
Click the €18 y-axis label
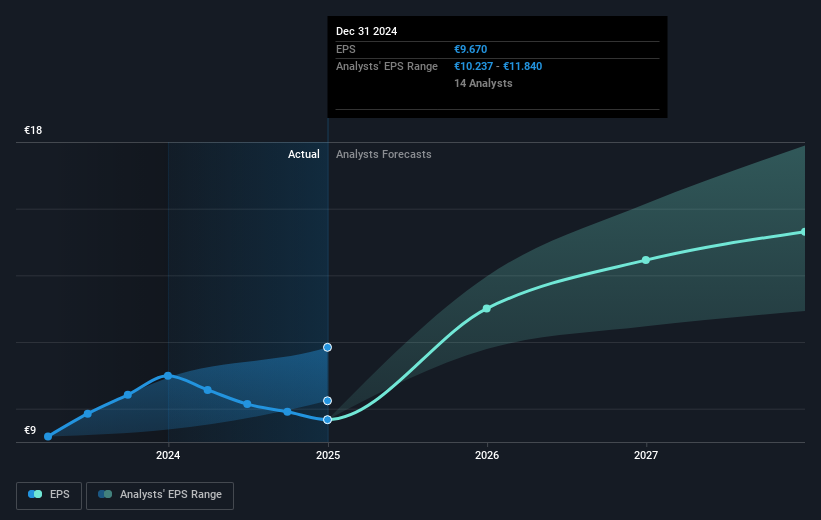33,130
